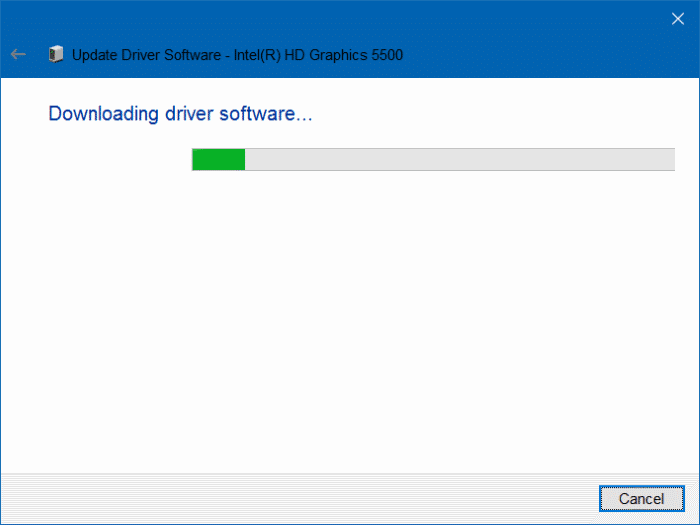700x525 pixels.
Task: Click the 'Update Driver Software - Intel(R) HD Graphics 5500' title
Action: pyautogui.click(x=238, y=55)
